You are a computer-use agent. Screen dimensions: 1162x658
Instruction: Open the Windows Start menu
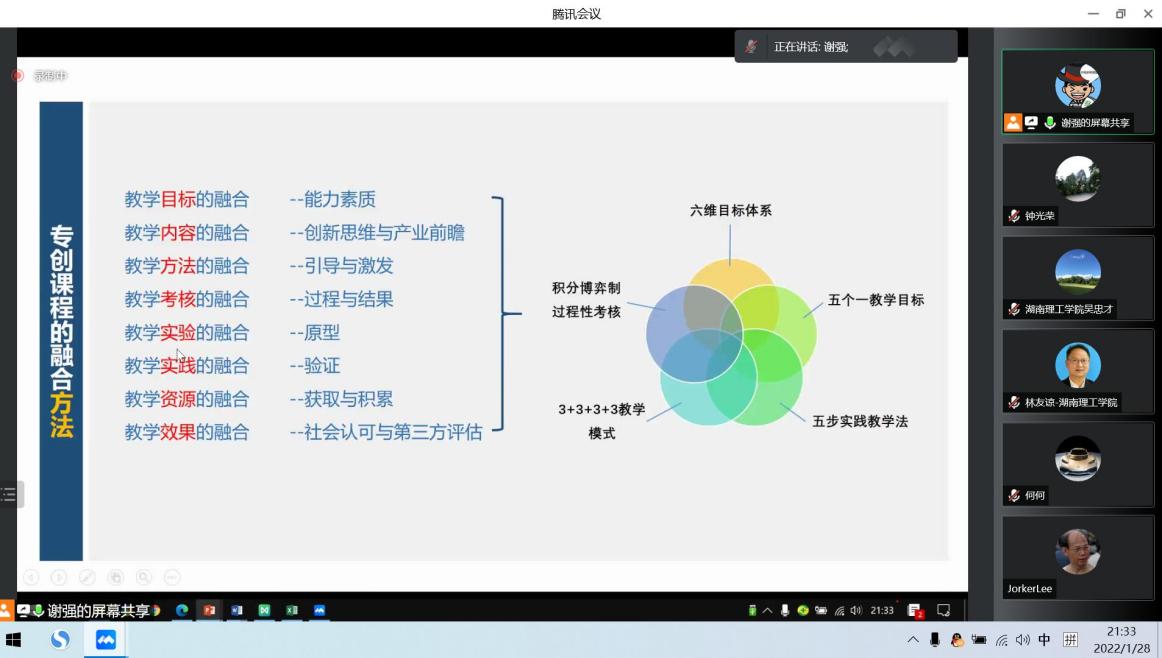point(15,638)
